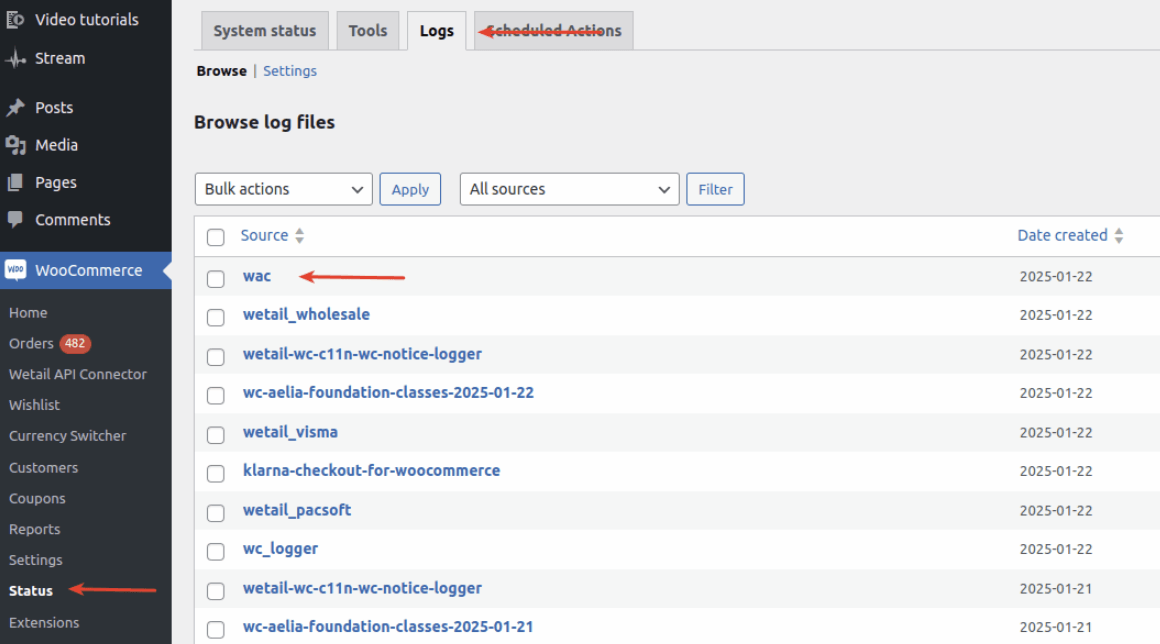
Task: Click the Video tutorials icon in sidebar
Action: point(15,19)
